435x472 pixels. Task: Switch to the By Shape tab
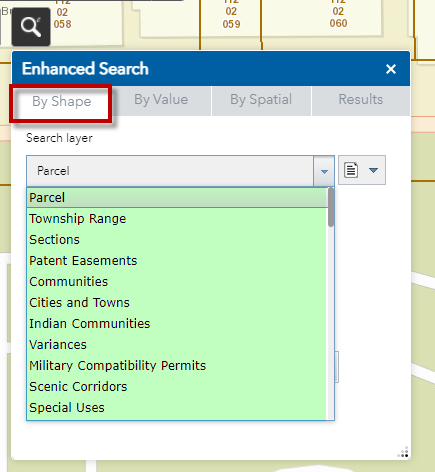click(x=61, y=101)
